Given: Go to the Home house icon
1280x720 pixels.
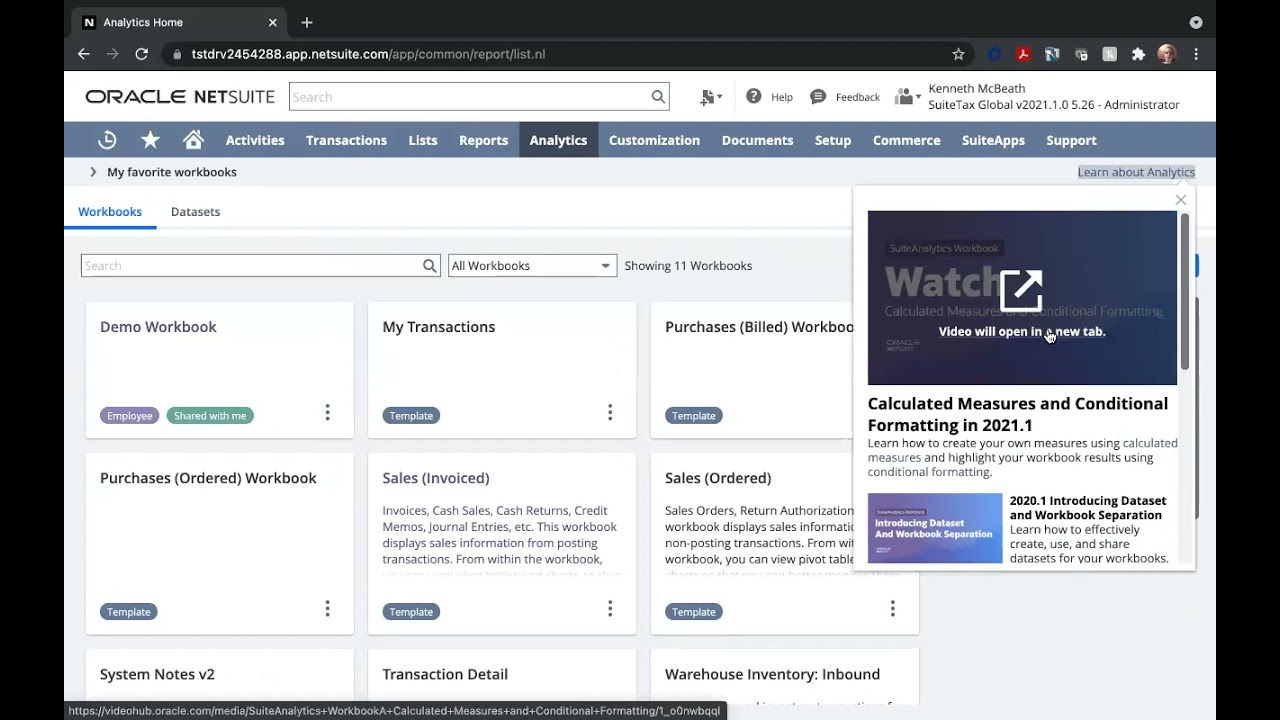Looking at the screenshot, I should [193, 140].
